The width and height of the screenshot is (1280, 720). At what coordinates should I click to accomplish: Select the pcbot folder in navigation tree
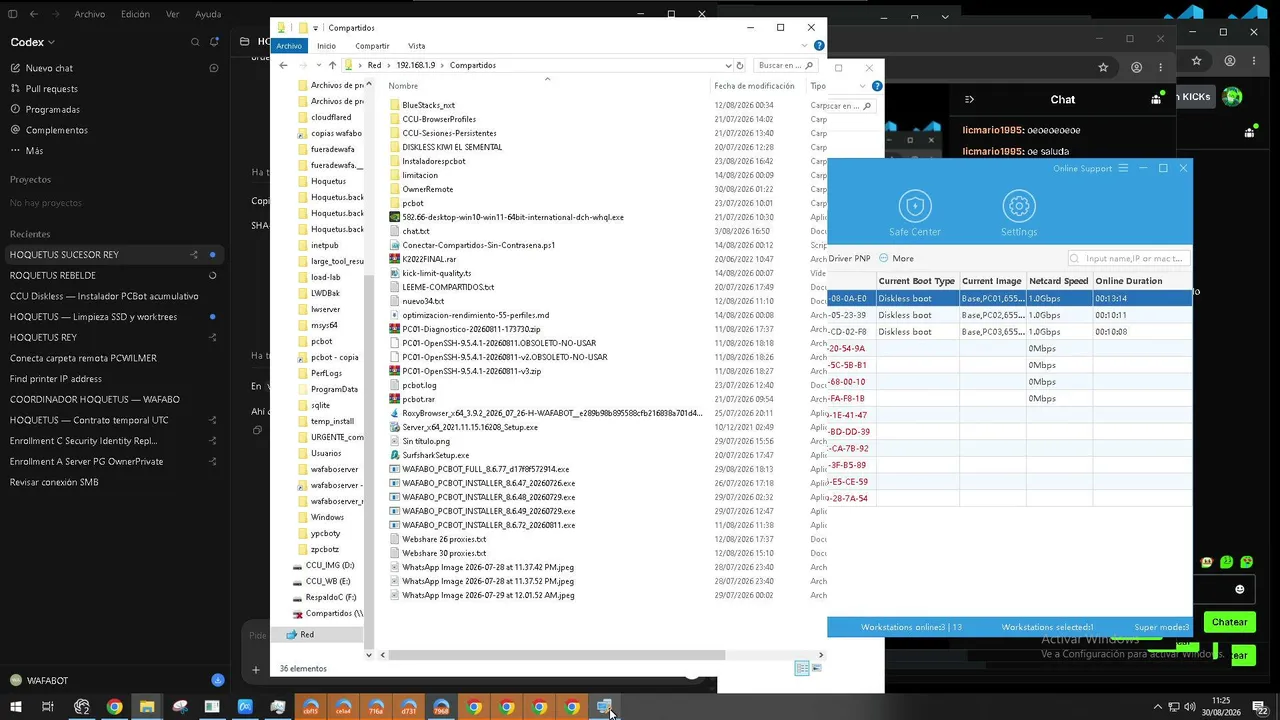click(321, 341)
